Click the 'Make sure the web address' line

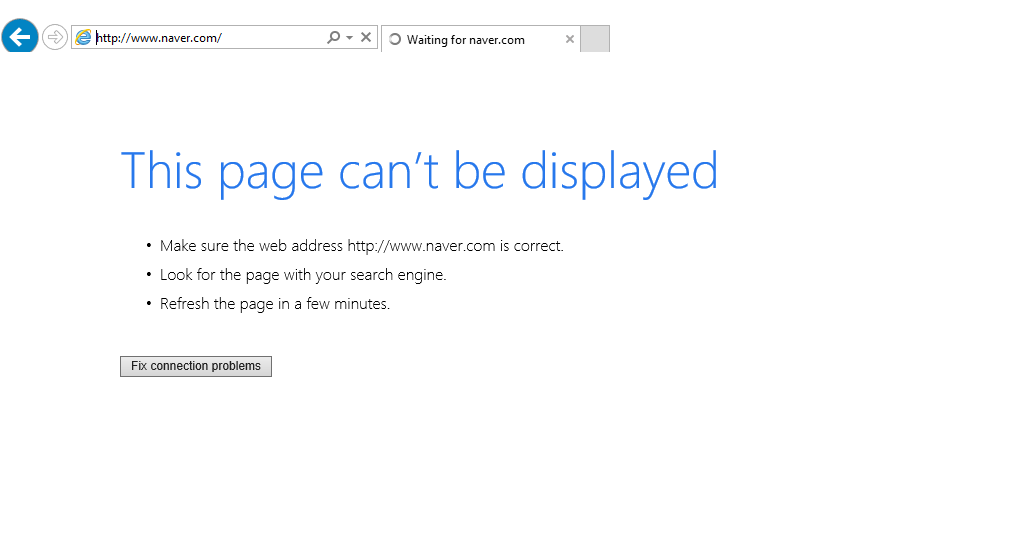(x=362, y=246)
